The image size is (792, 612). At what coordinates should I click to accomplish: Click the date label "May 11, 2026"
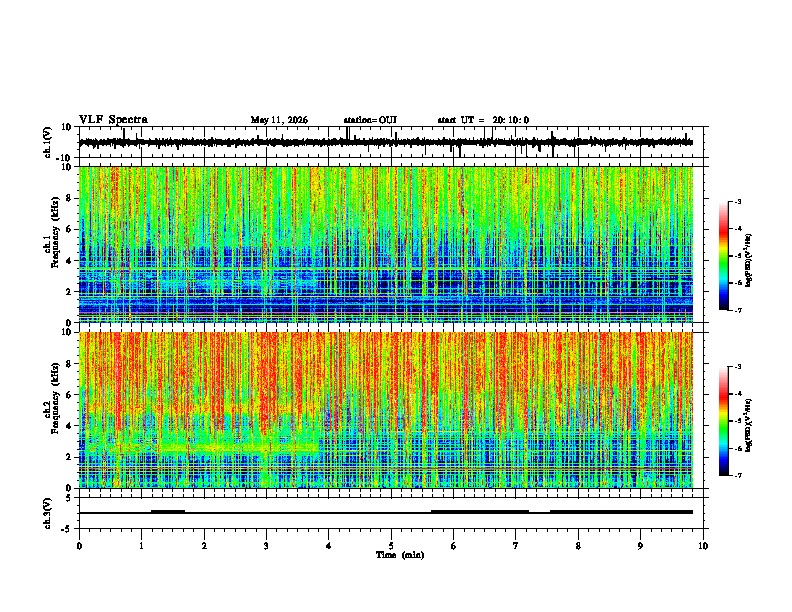click(279, 120)
